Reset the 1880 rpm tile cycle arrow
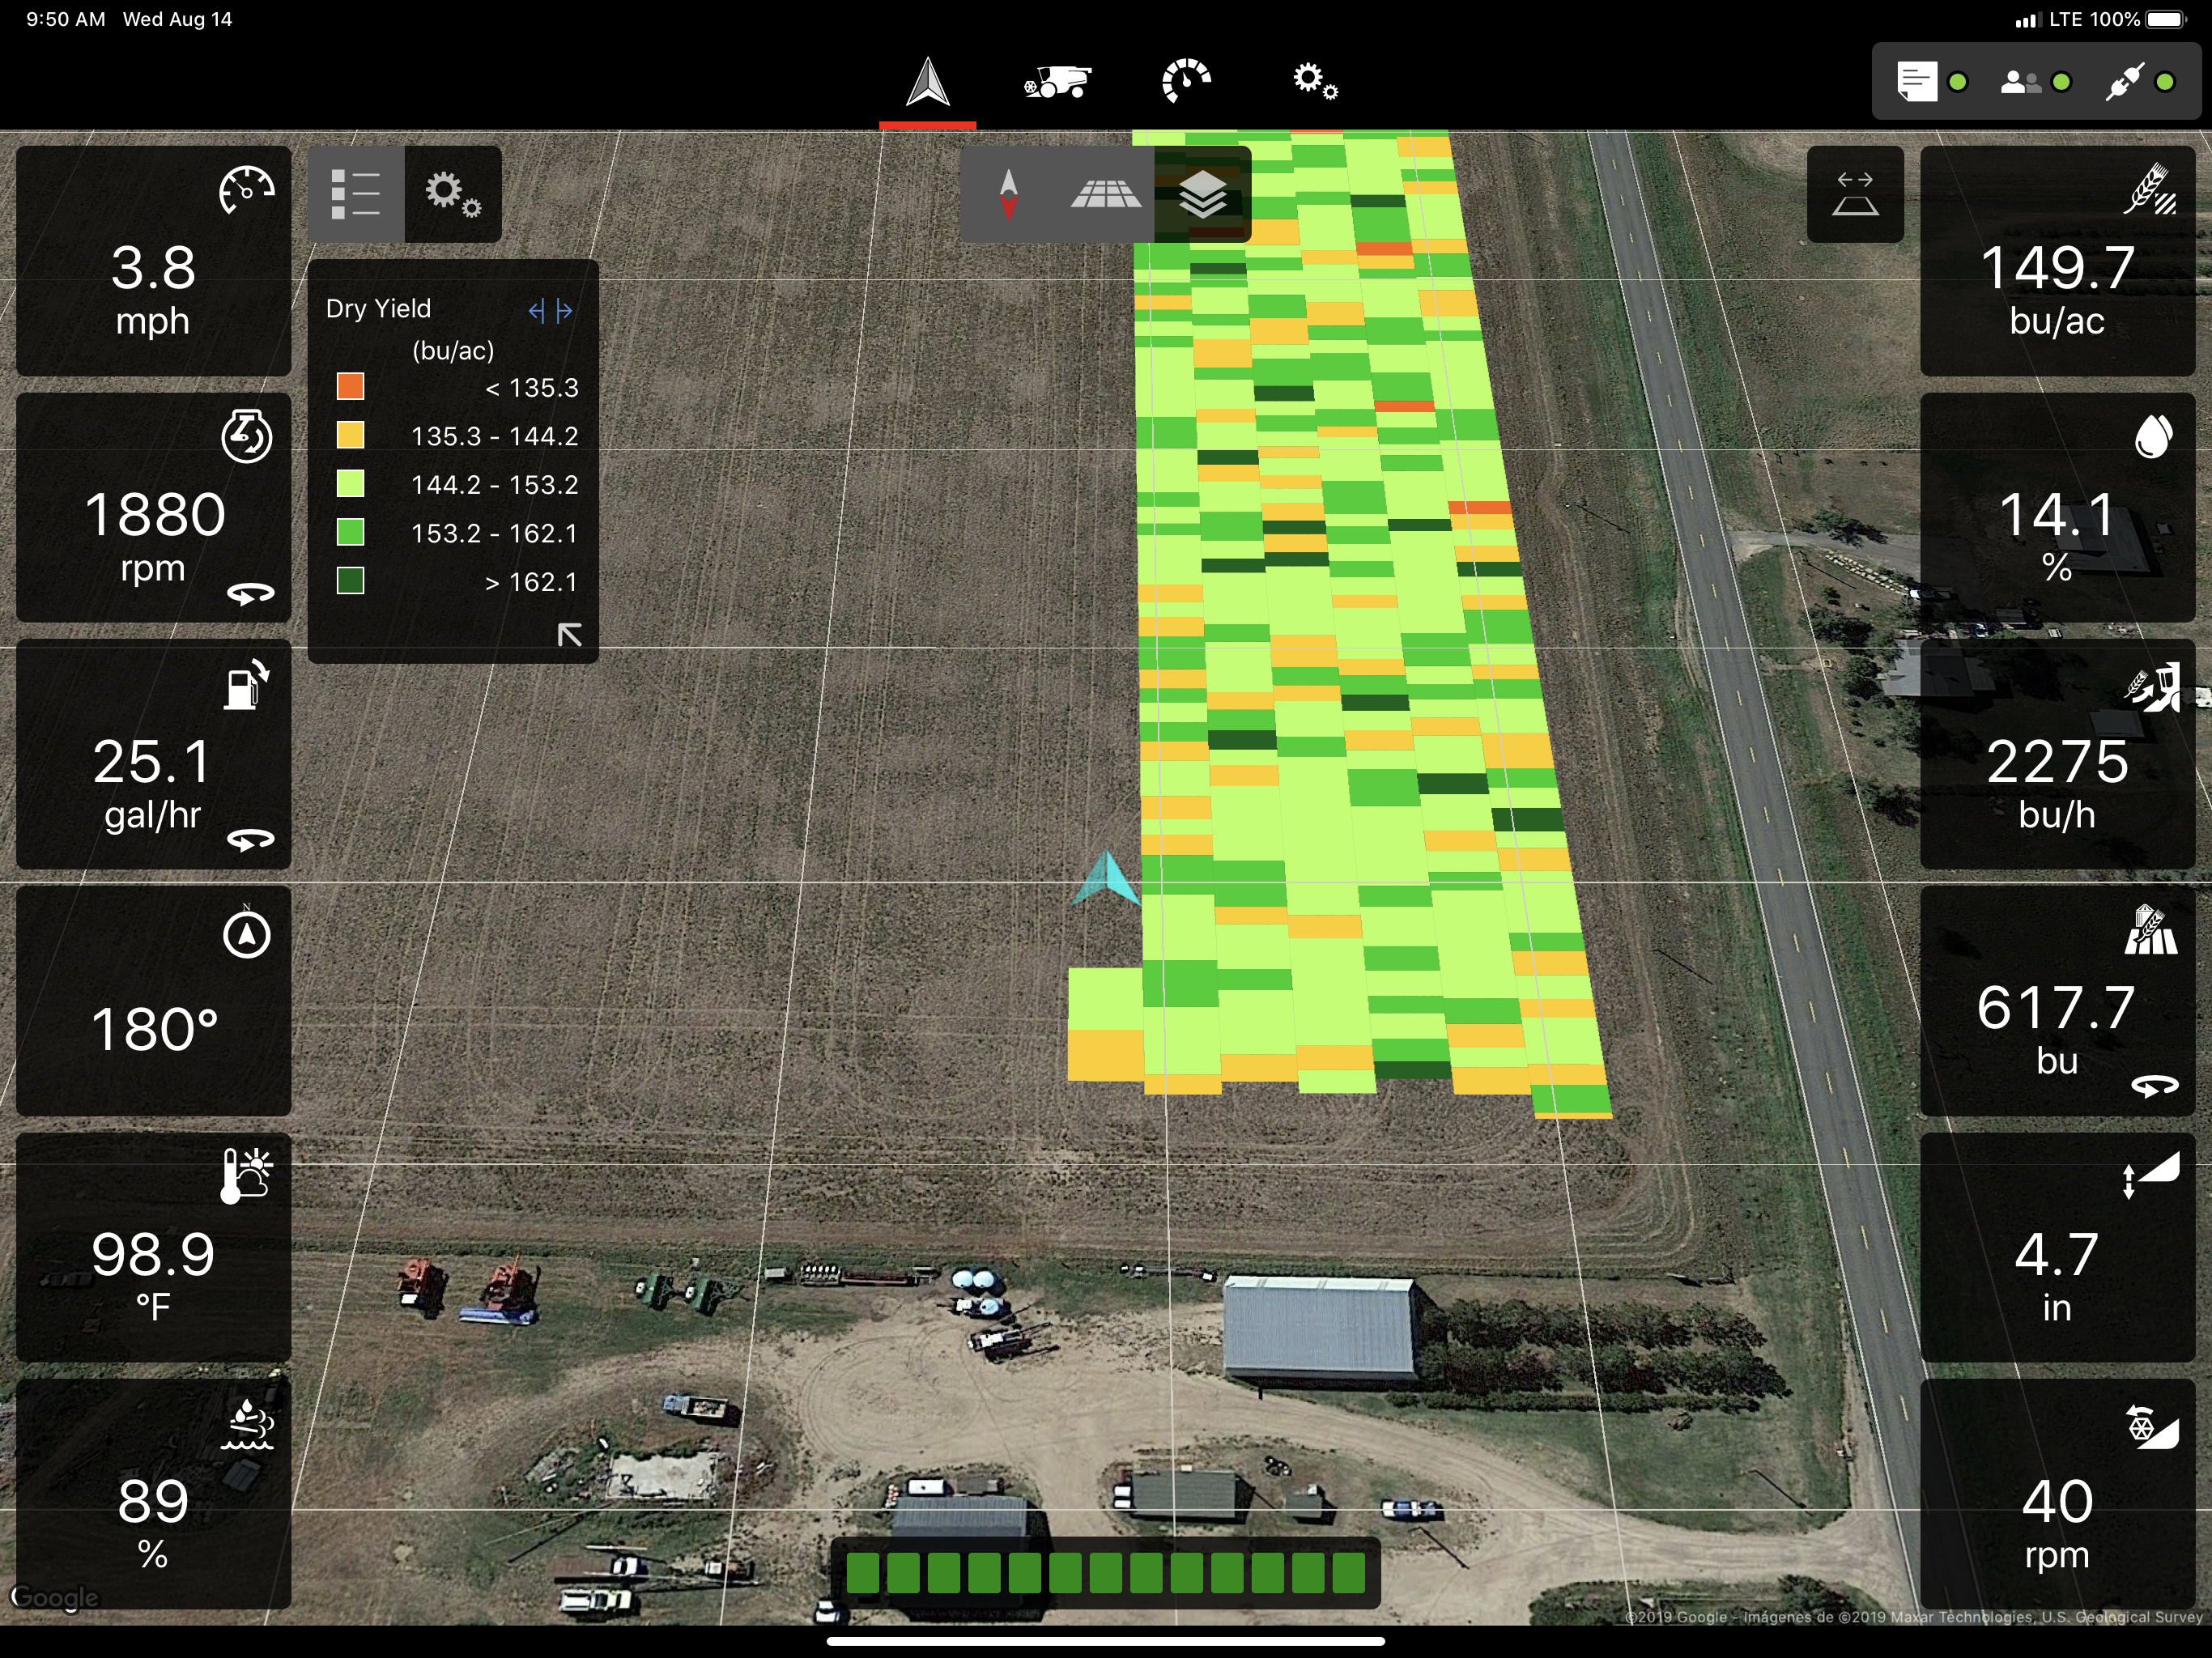 click(250, 594)
